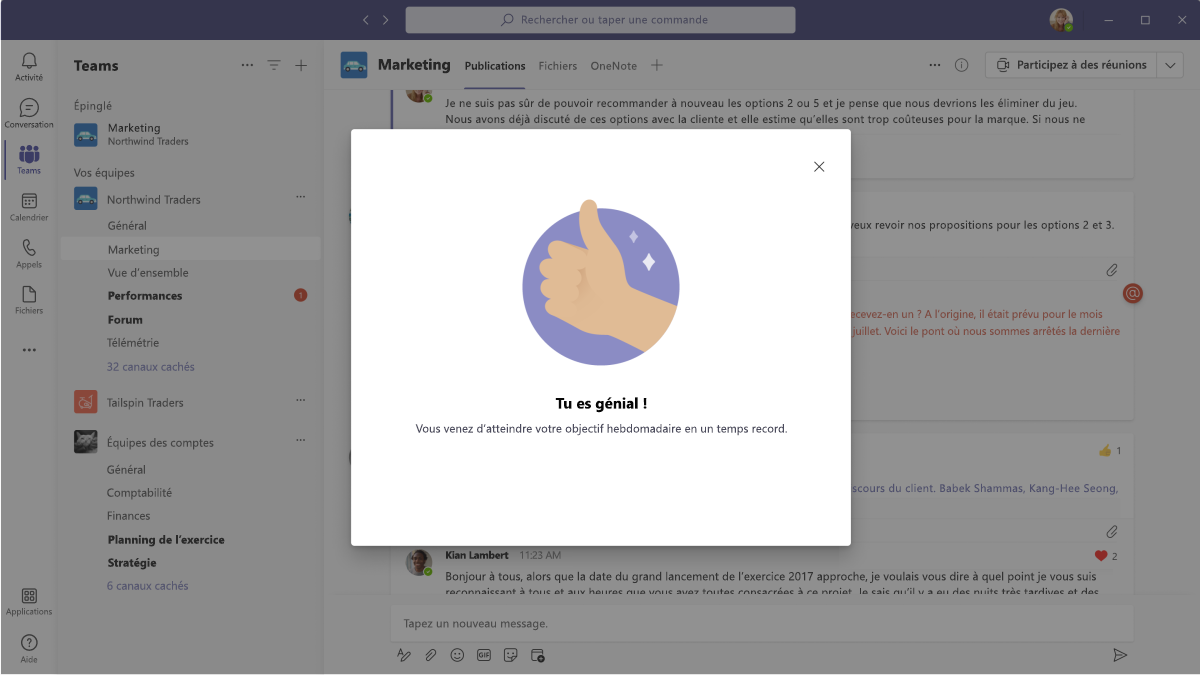Close the Tu es génial dialog
Image resolution: width=1200 pixels, height=675 pixels.
coord(819,167)
